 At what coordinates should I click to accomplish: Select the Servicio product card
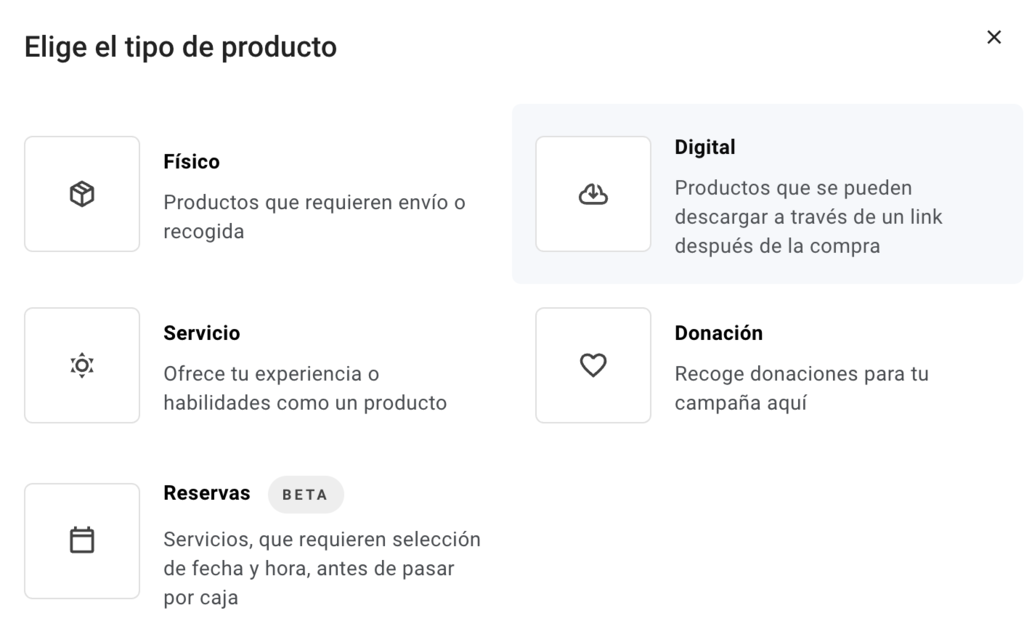point(250,364)
